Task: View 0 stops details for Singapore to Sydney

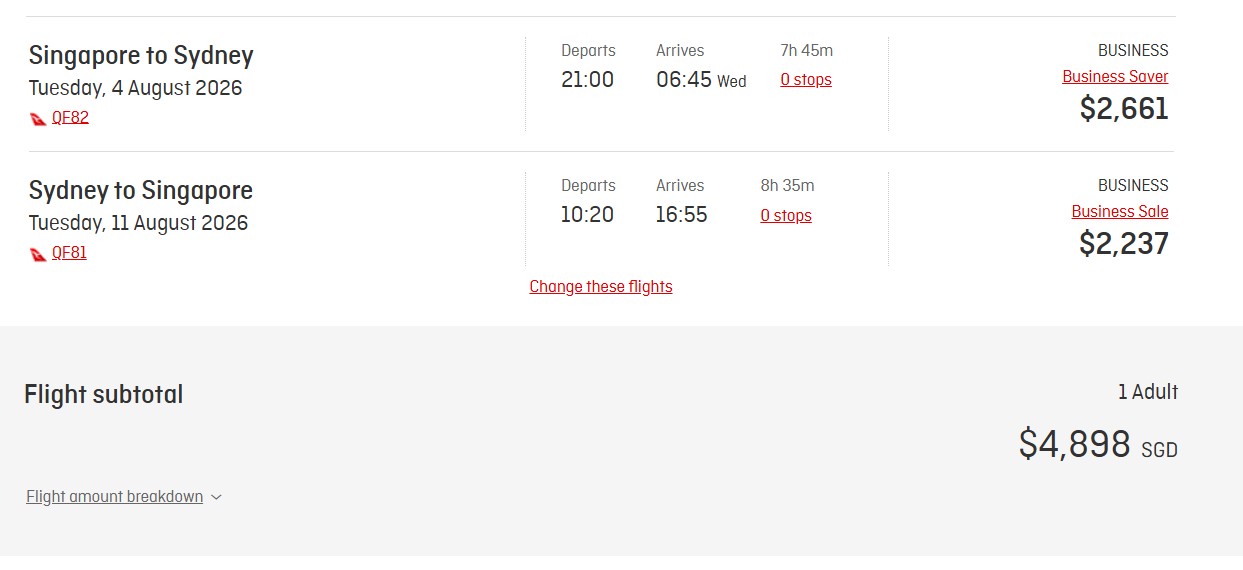Action: pyautogui.click(x=805, y=80)
